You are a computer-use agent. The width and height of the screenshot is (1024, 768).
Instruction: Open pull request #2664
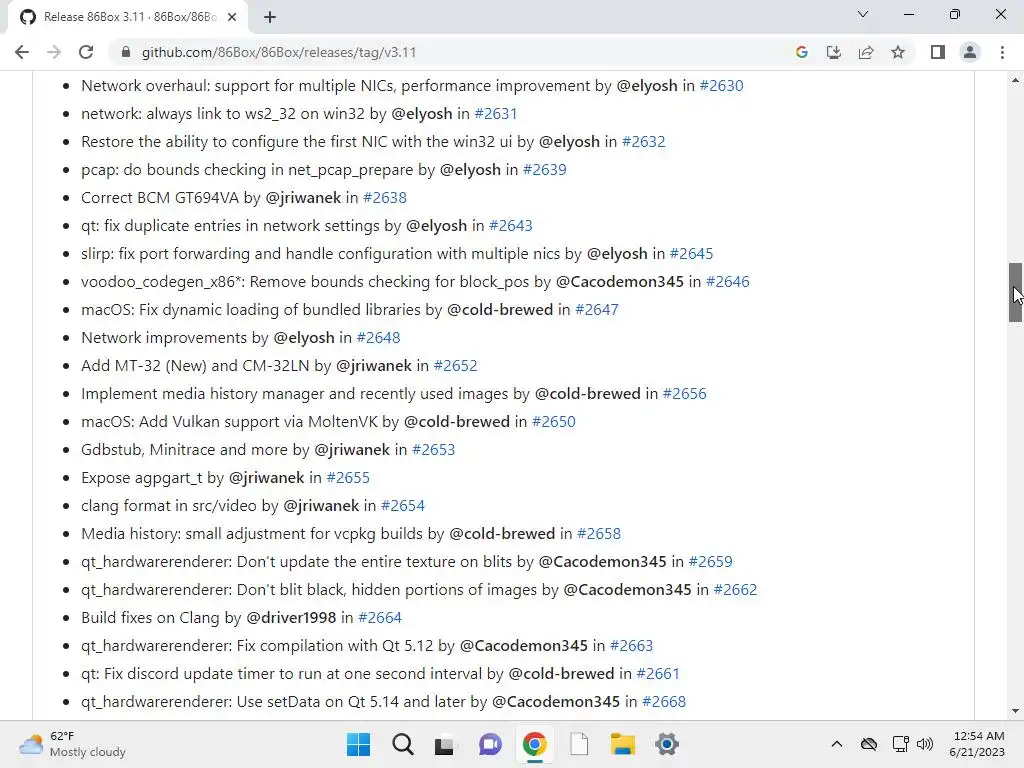pos(380,618)
